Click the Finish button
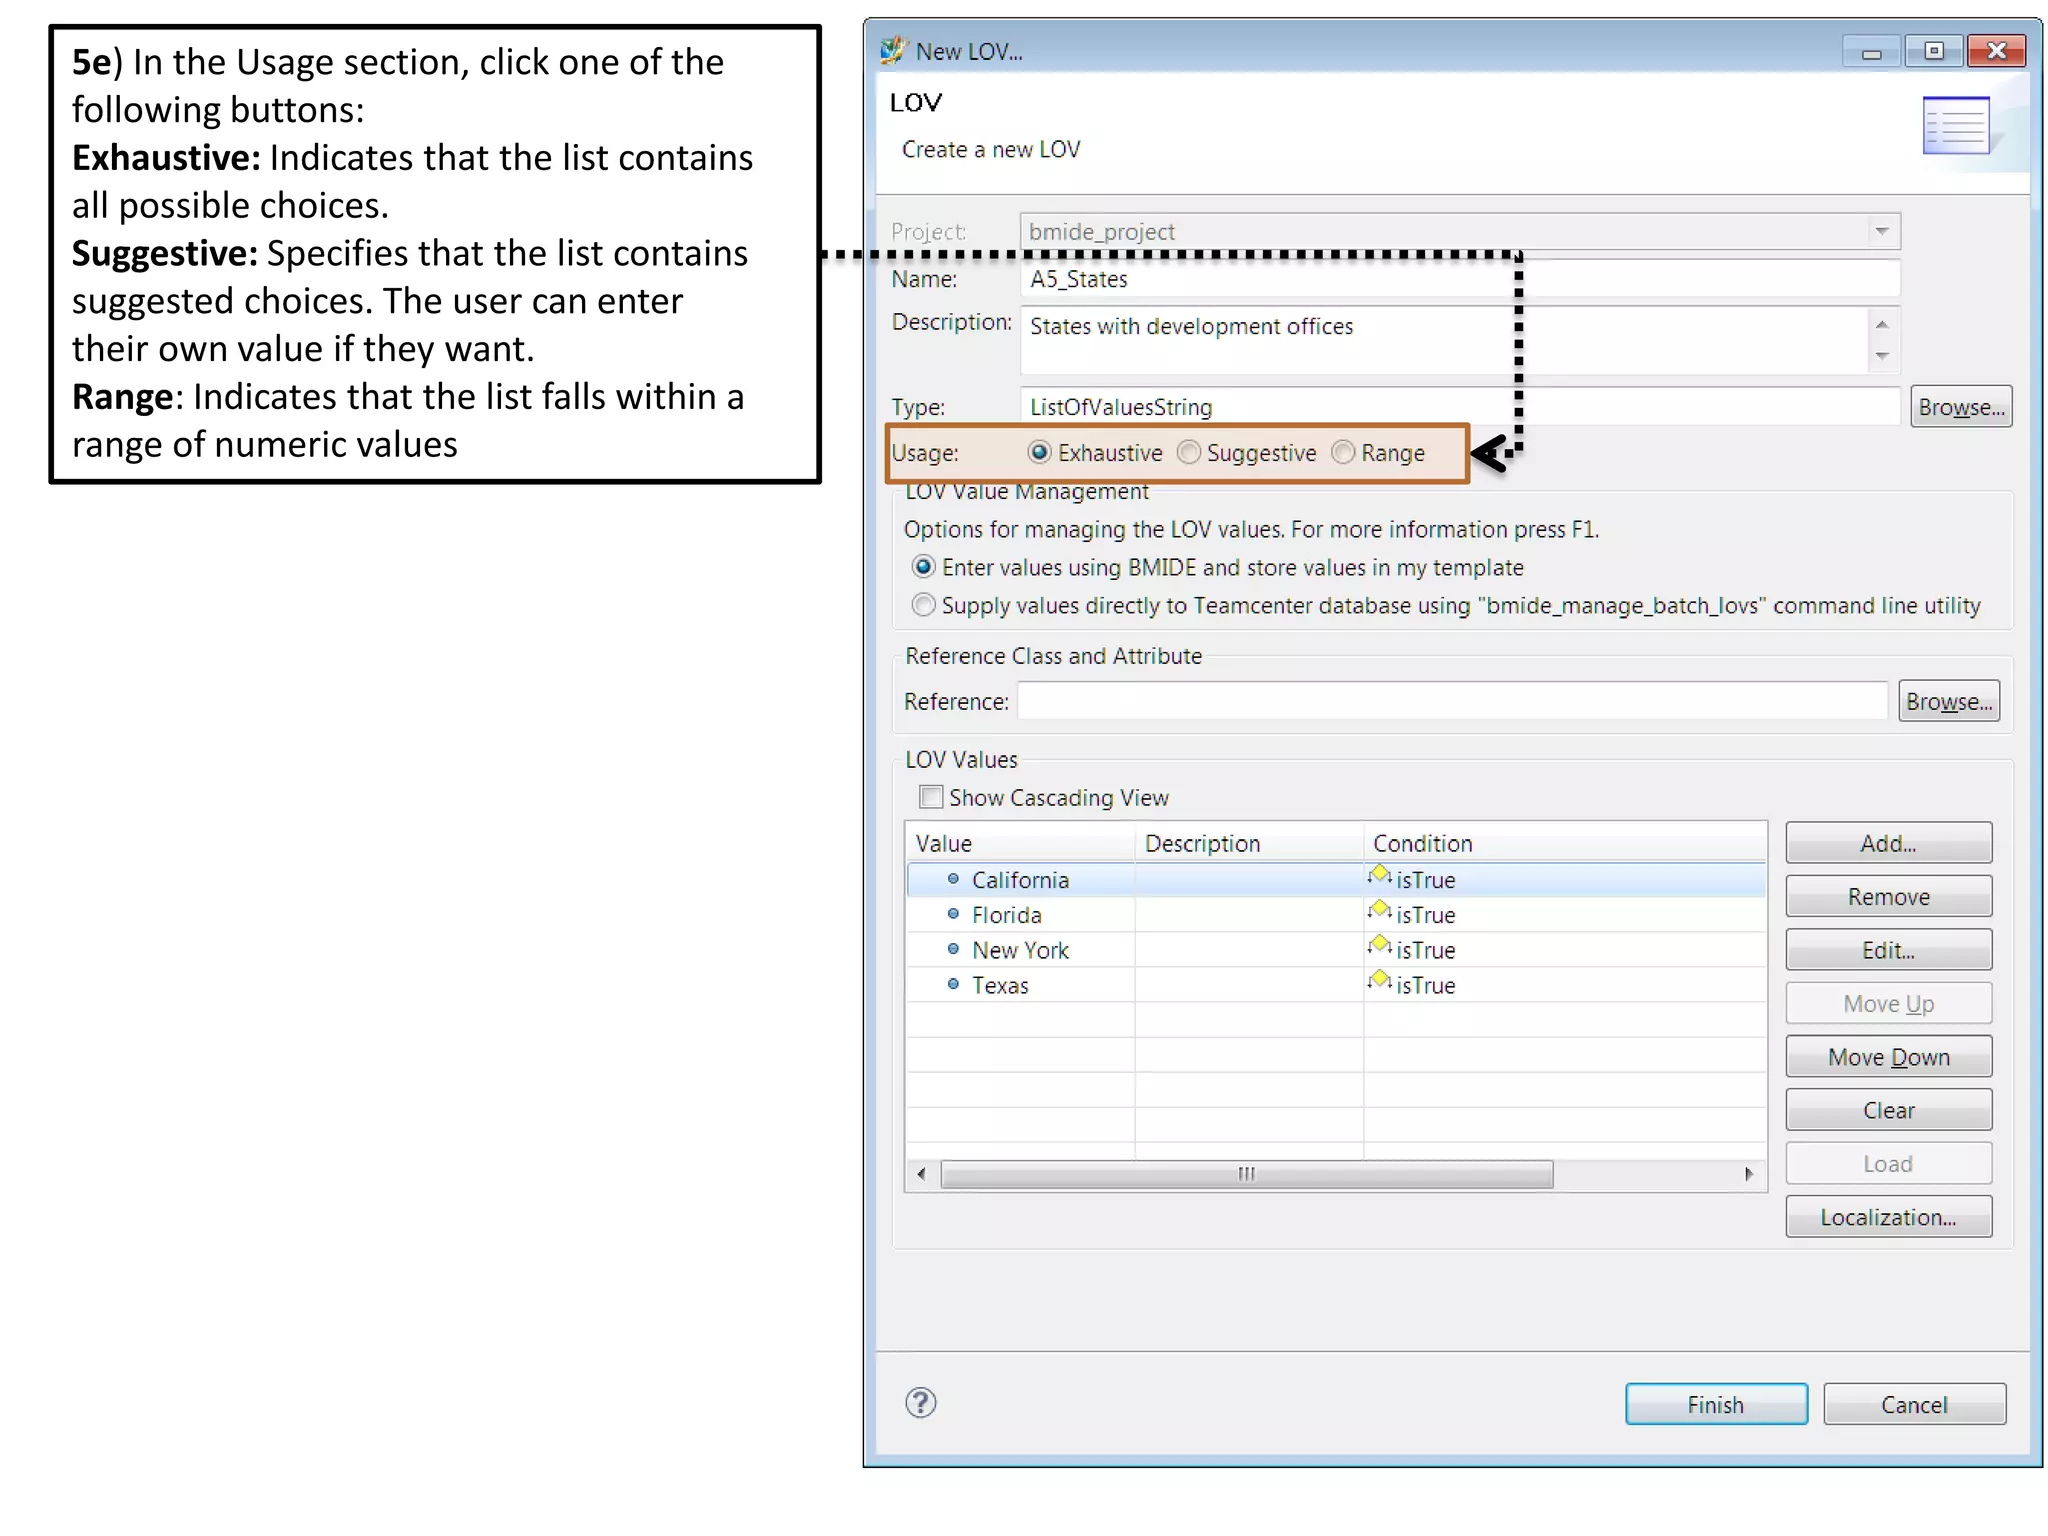This screenshot has width=2048, height=1536. (1715, 1404)
